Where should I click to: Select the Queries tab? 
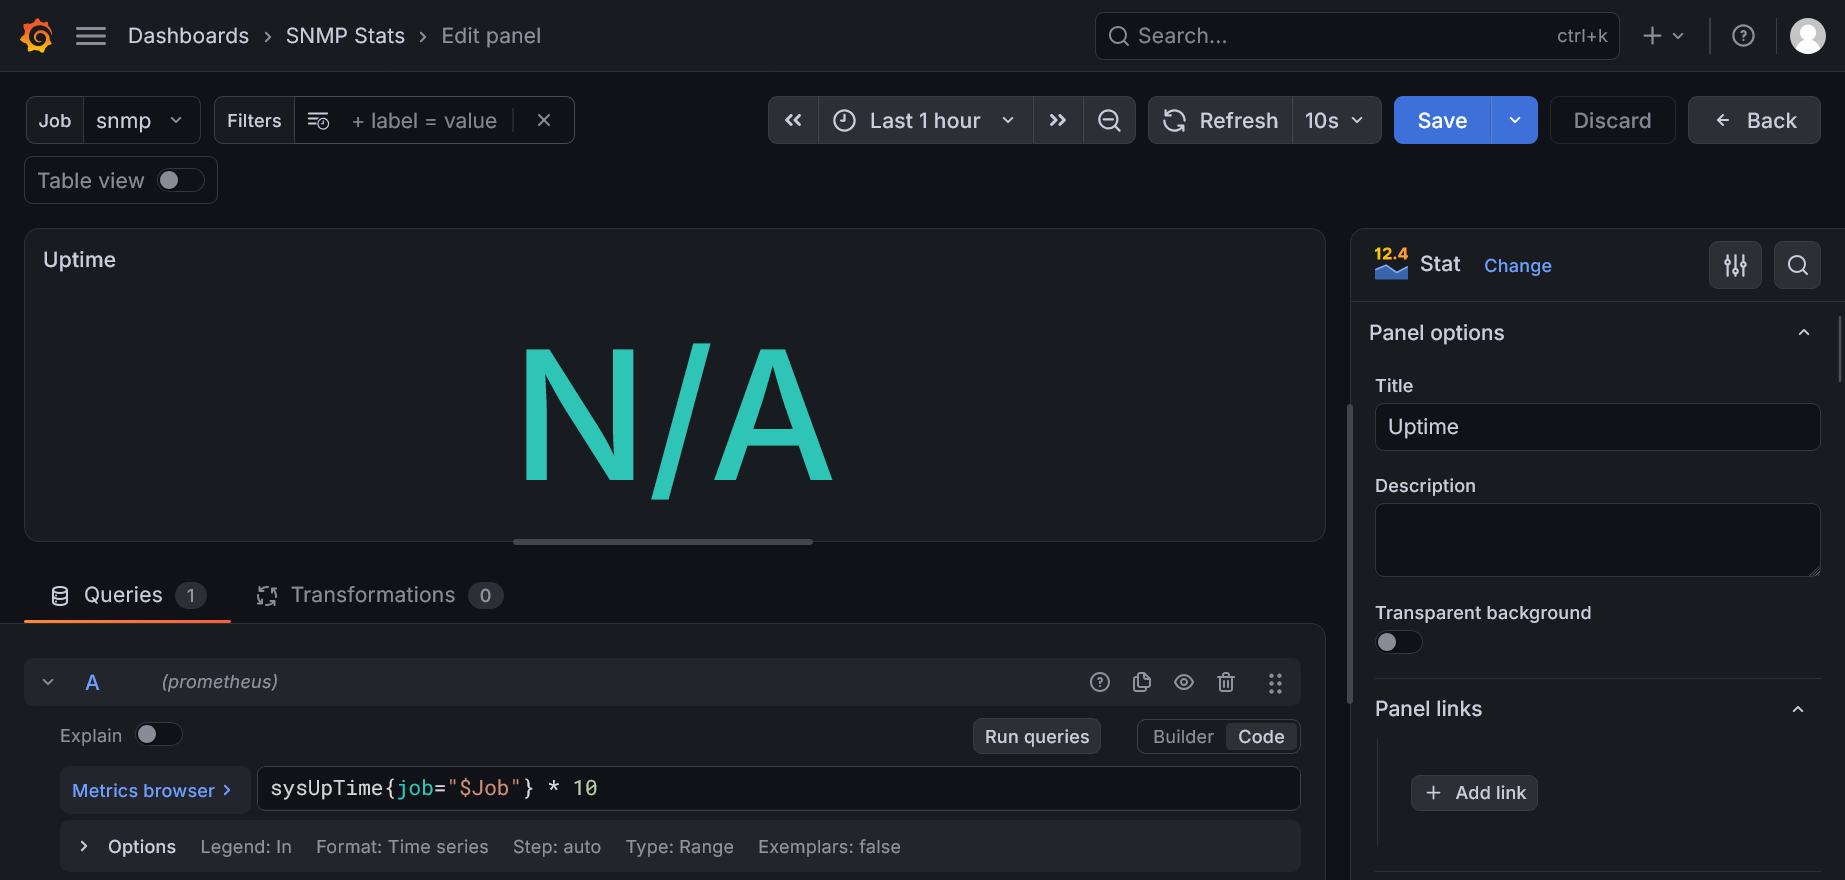(x=128, y=595)
